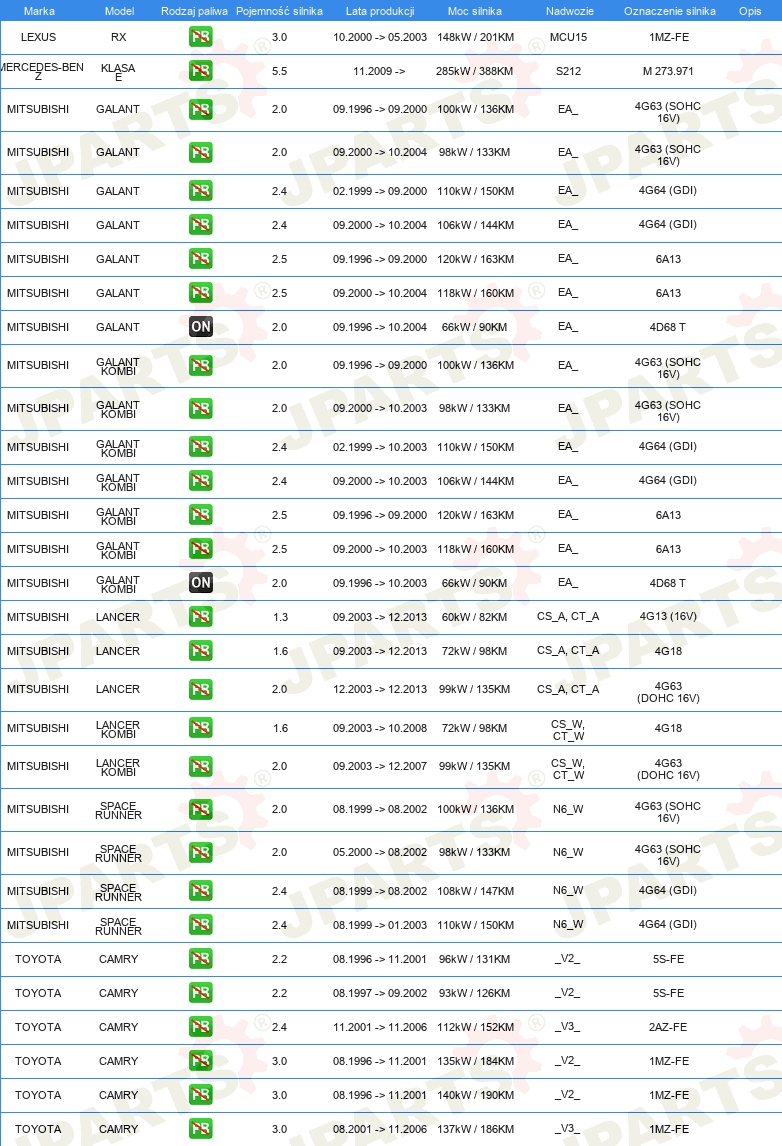Select the MERCEDES-BENZ brand cell
The width and height of the screenshot is (782, 1146).
click(40, 71)
